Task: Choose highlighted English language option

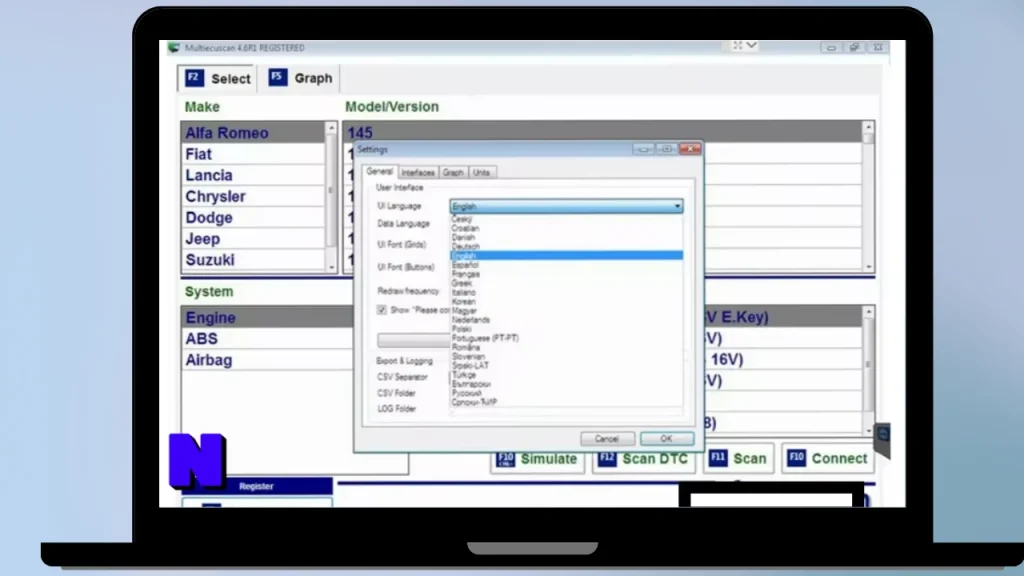Action: [x=566, y=256]
